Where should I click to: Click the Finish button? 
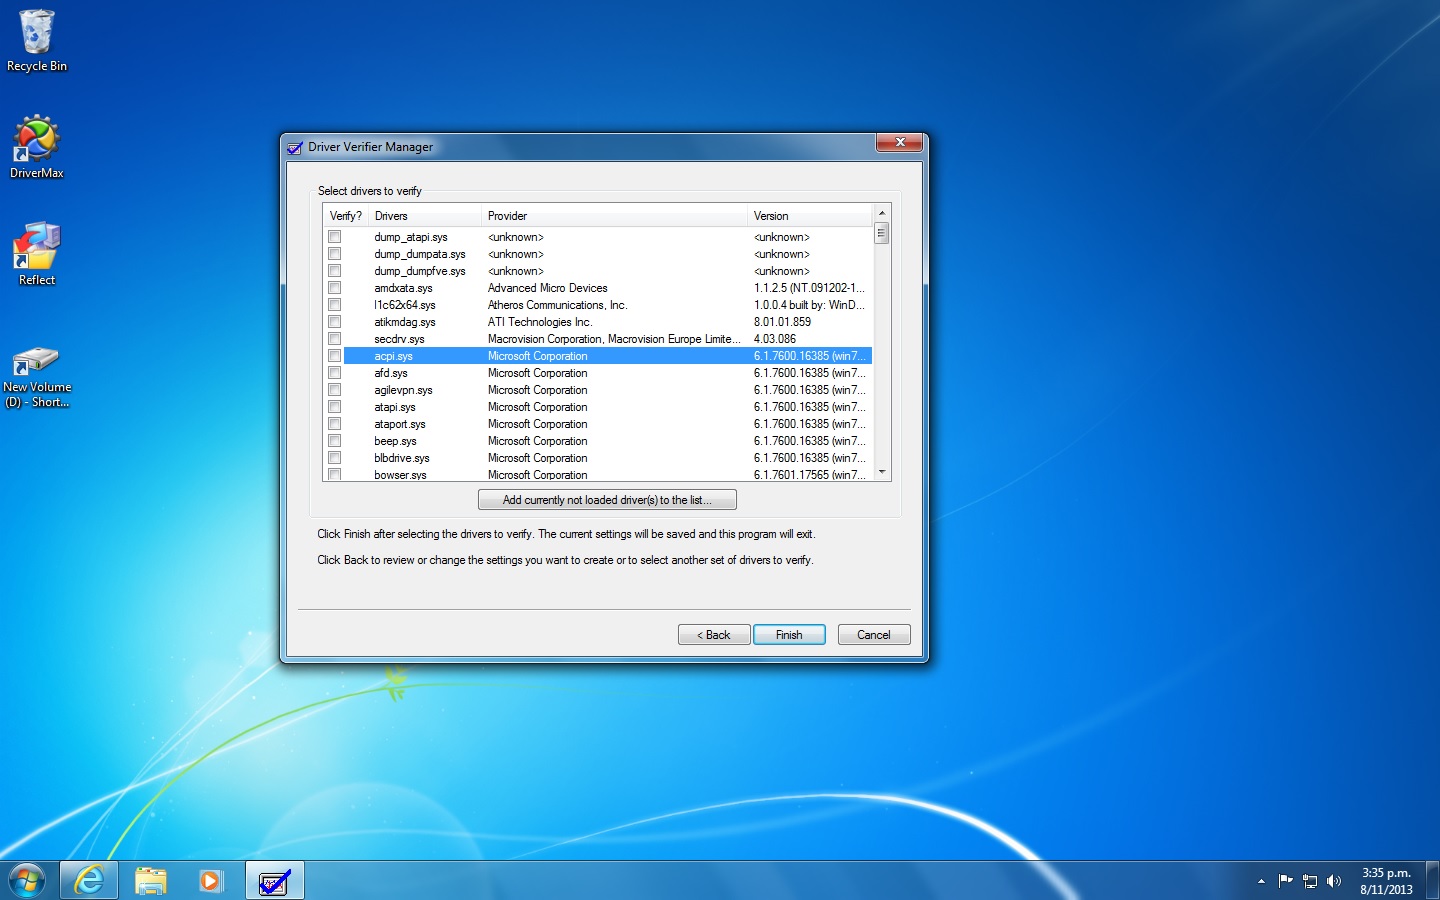pyautogui.click(x=789, y=635)
